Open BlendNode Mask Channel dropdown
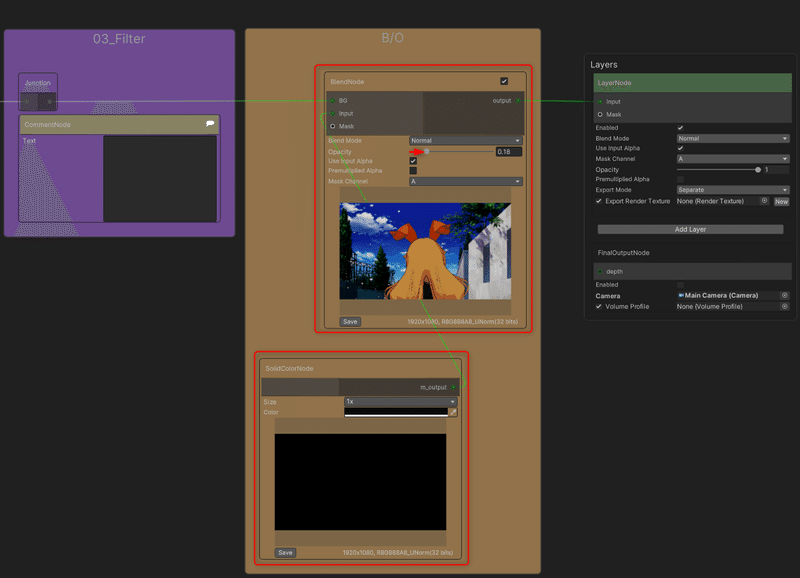Screen dimensions: 800x578 coord(466,181)
